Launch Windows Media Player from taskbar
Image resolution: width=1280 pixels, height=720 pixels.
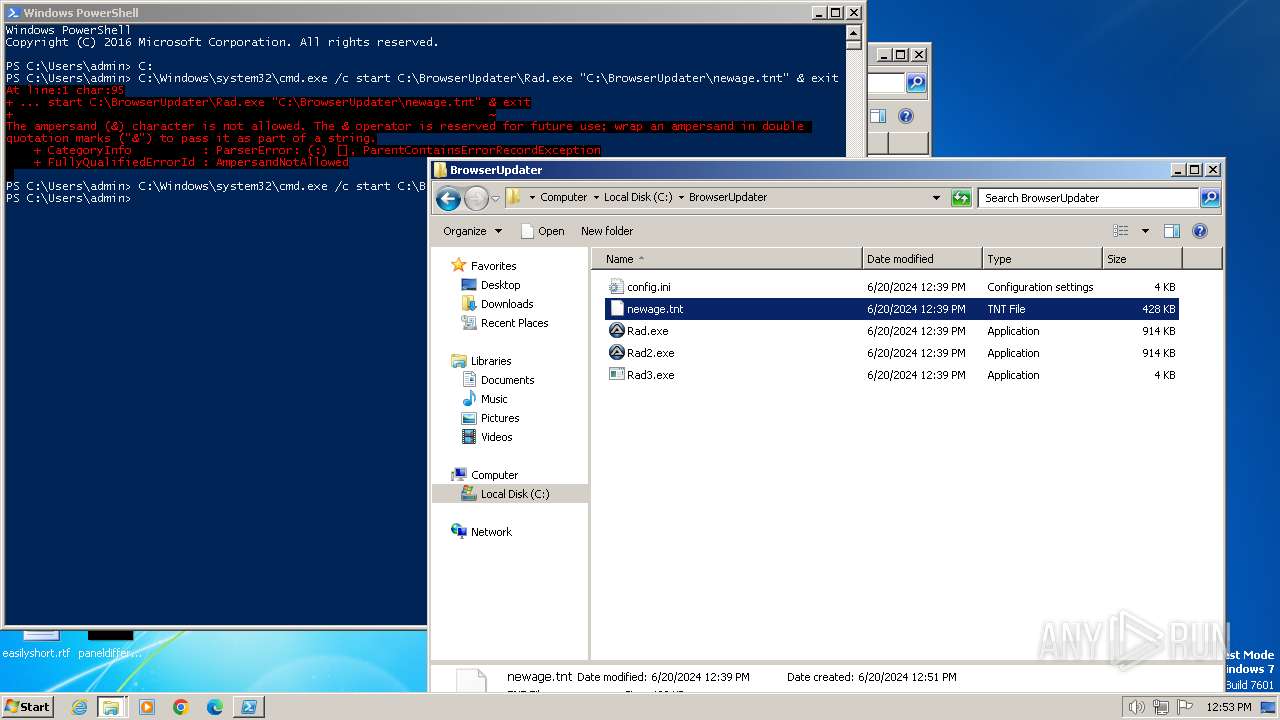point(147,707)
